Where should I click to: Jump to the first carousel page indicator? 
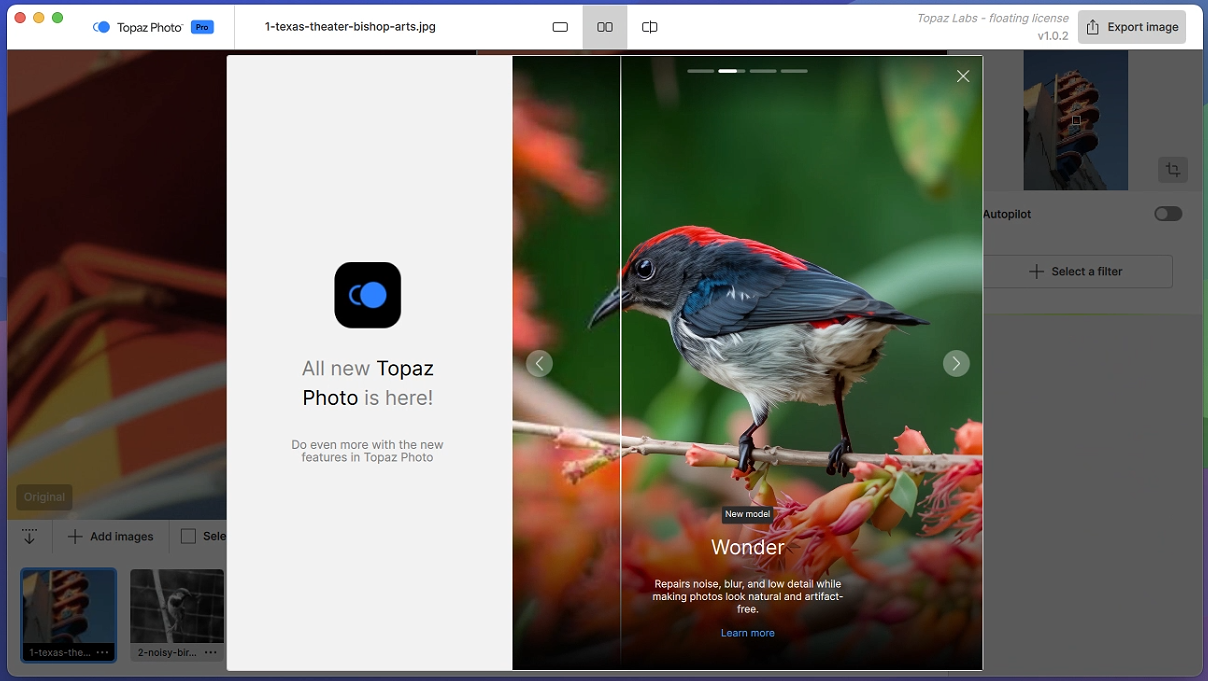point(700,71)
